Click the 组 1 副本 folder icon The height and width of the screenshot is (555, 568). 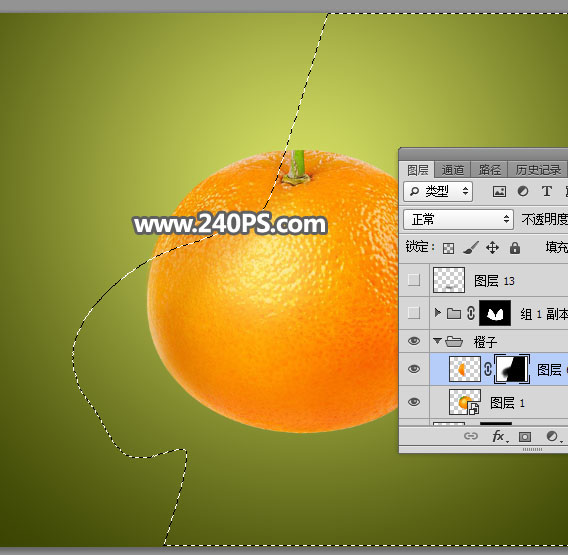tap(454, 313)
